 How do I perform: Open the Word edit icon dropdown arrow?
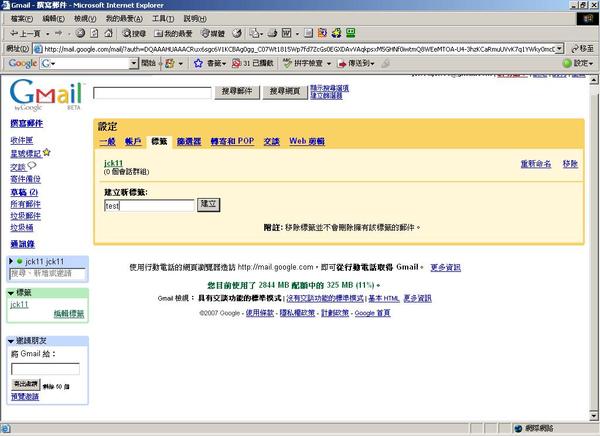coord(297,34)
